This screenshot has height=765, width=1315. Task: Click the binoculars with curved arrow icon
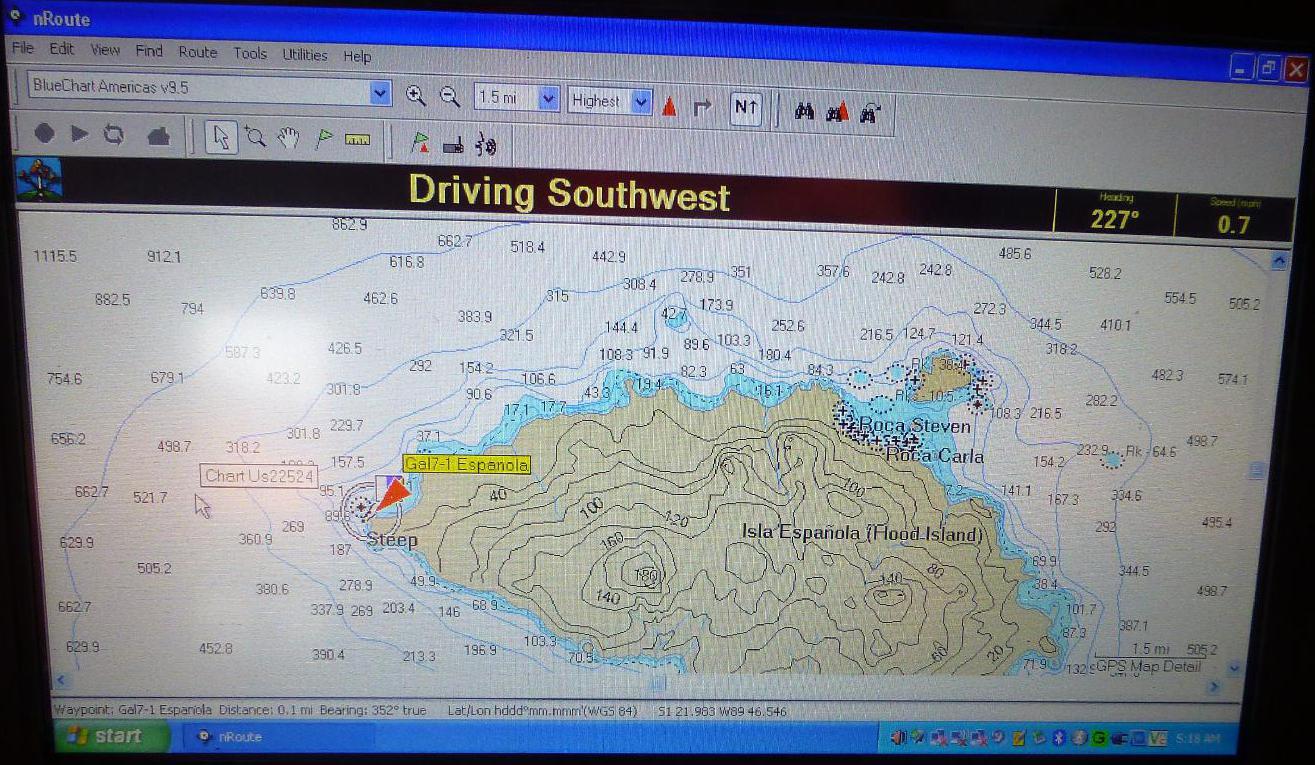pyautogui.click(x=871, y=114)
